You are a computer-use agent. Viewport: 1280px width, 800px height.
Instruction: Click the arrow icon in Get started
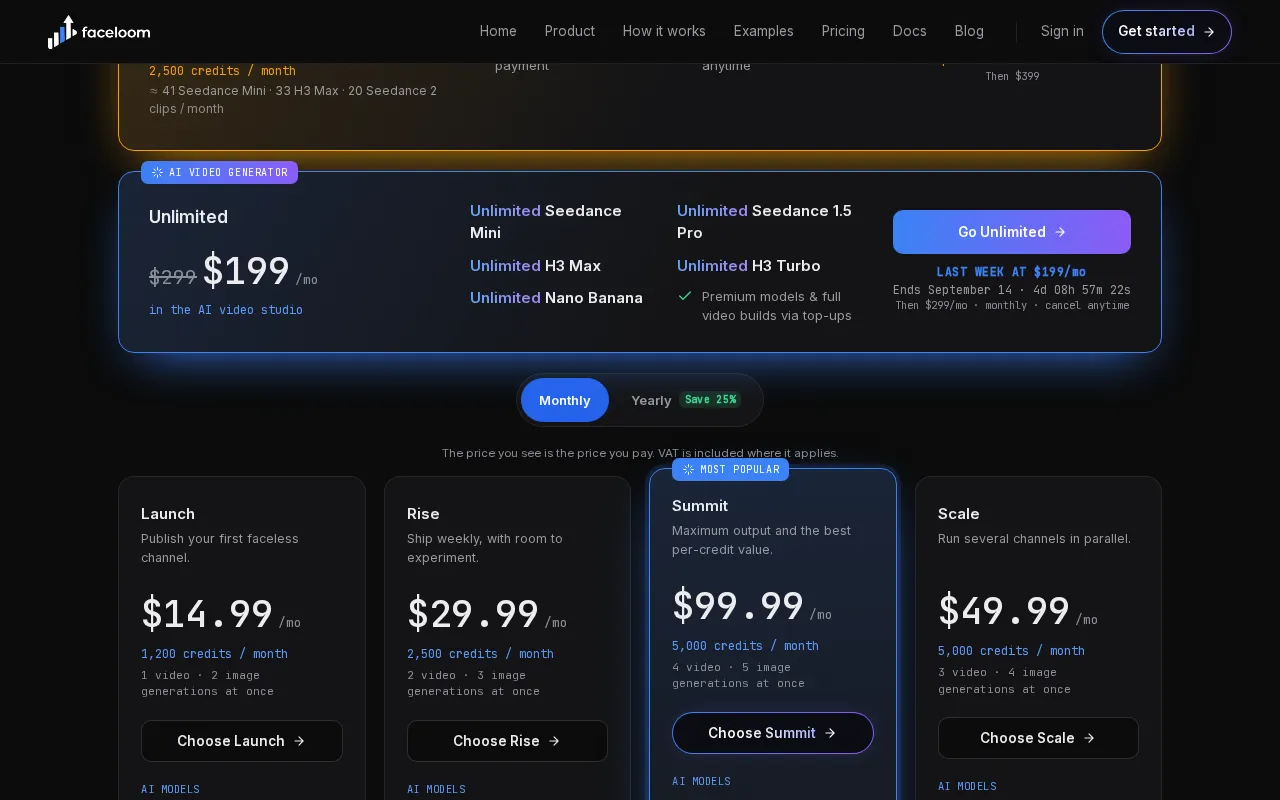1209,32
